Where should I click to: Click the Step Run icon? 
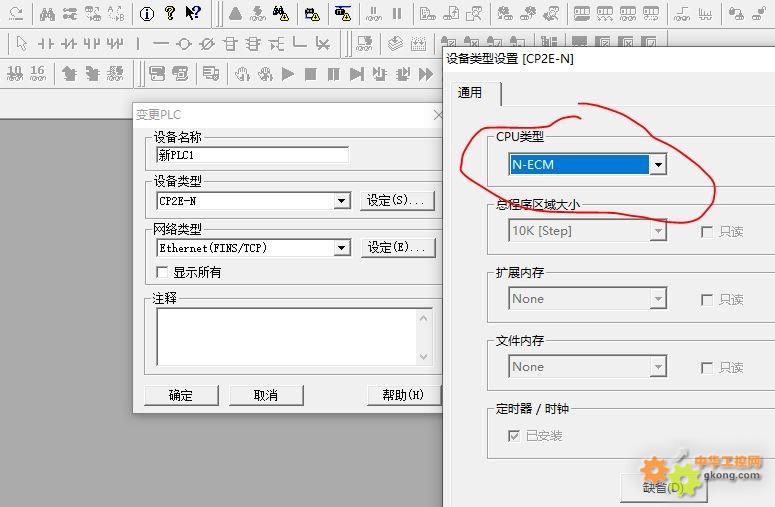point(356,75)
